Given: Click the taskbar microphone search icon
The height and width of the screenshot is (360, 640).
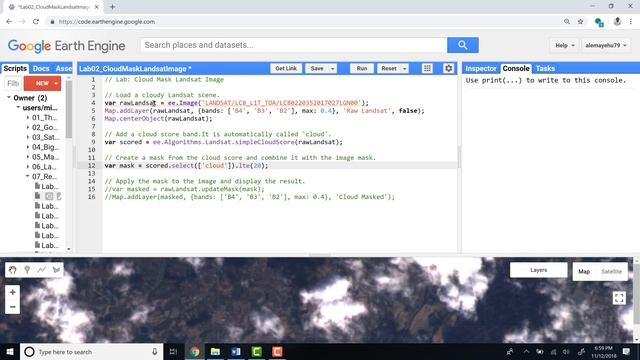Looking at the screenshot, I should tap(155, 351).
